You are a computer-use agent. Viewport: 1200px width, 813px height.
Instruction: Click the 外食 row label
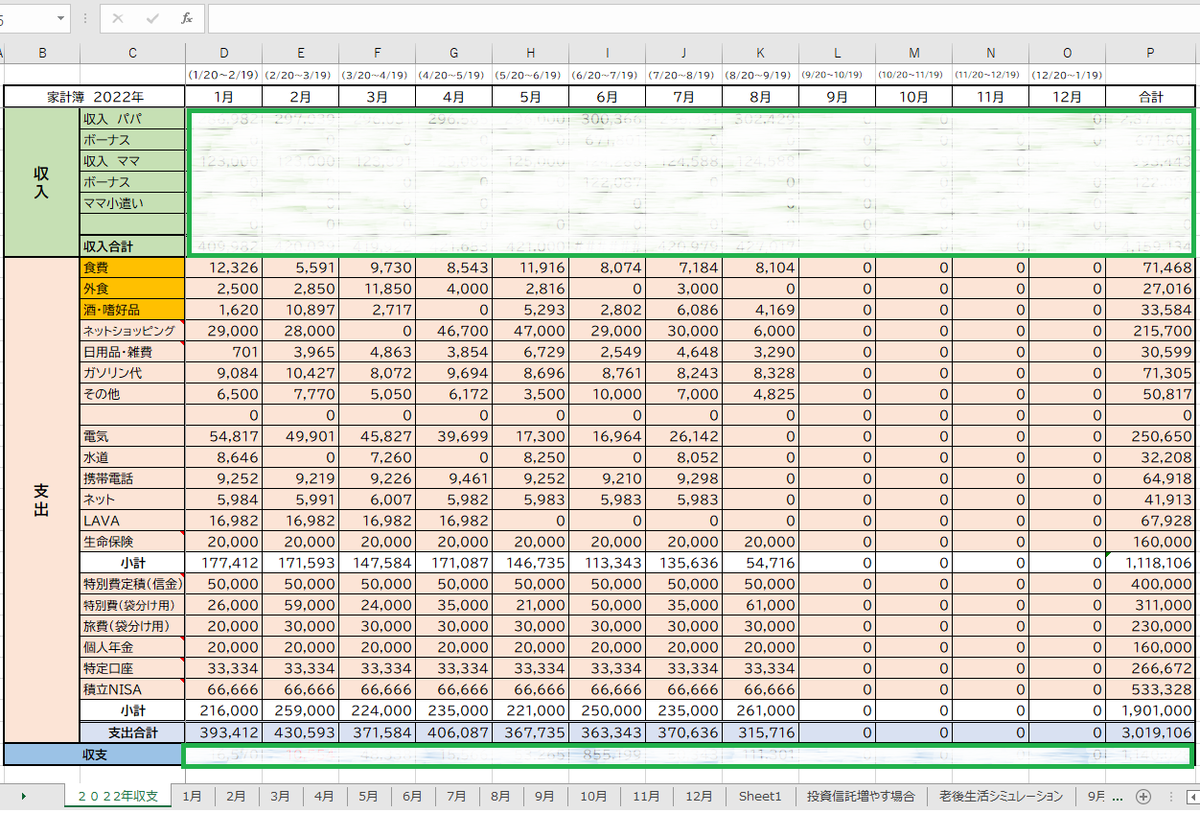pyautogui.click(x=133, y=288)
